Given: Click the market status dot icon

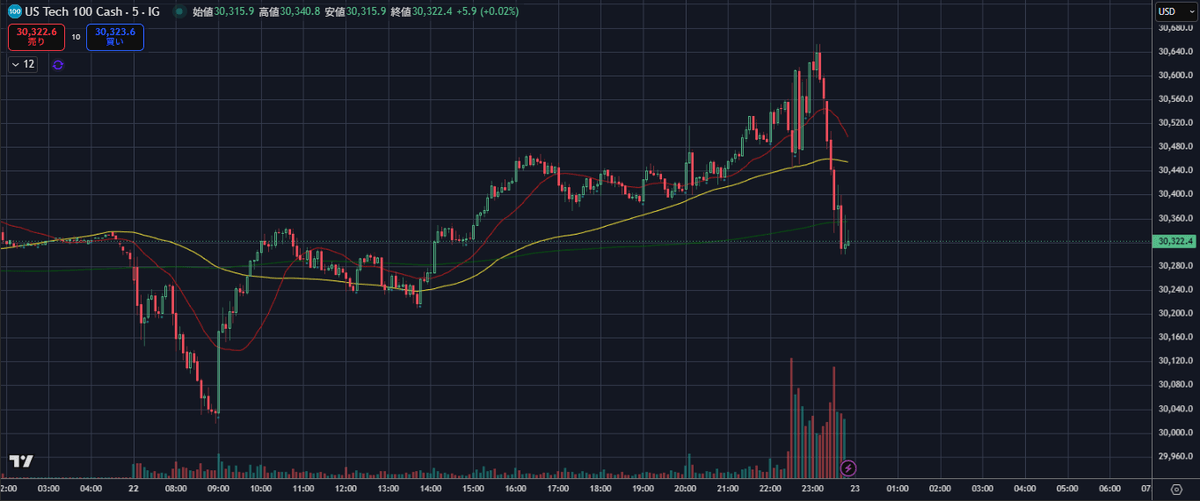Looking at the screenshot, I should coord(179,11).
